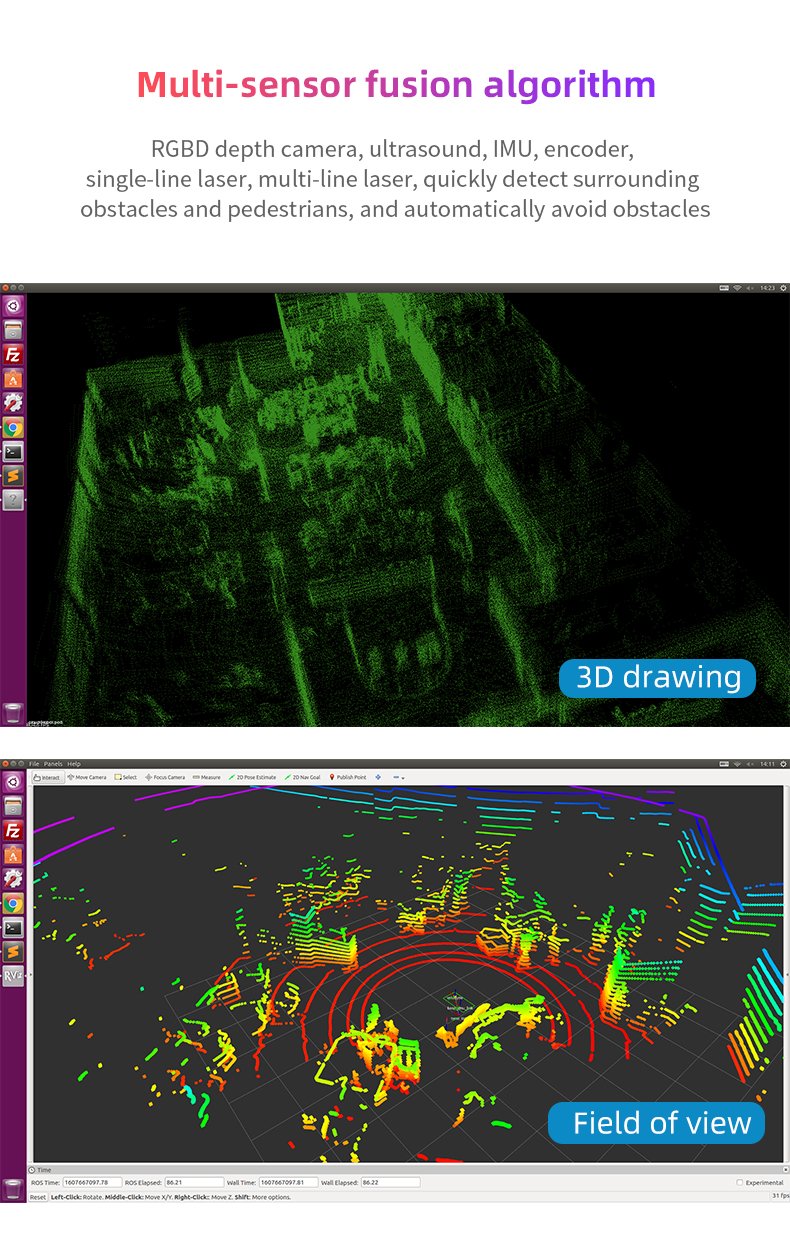Click the Focus Camera tool

(x=165, y=777)
